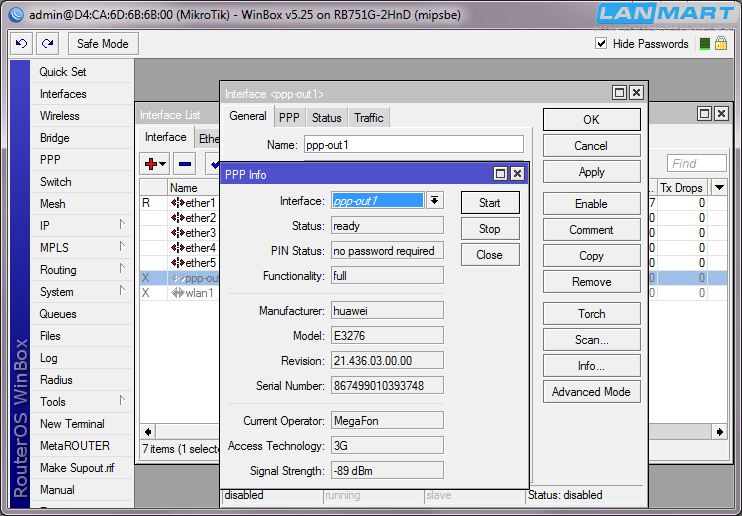Click the Find search field
The image size is (742, 516).
[x=697, y=163]
